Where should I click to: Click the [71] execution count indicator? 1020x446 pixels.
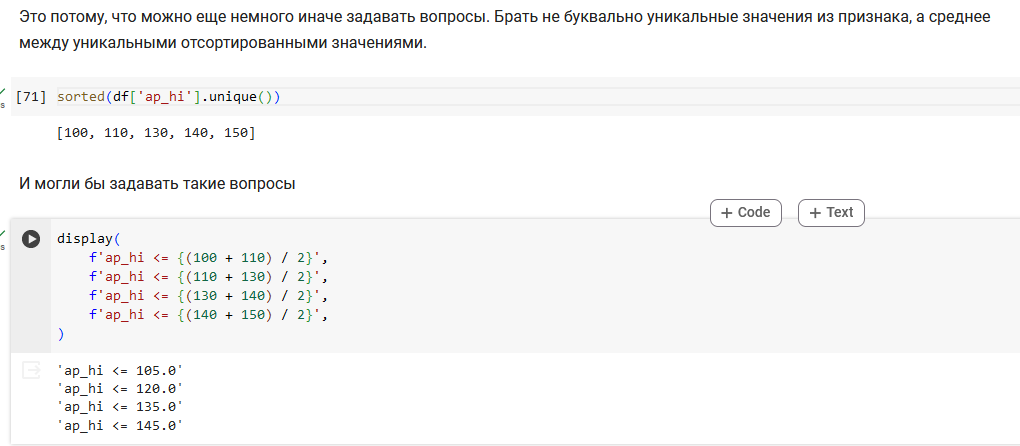click(31, 97)
